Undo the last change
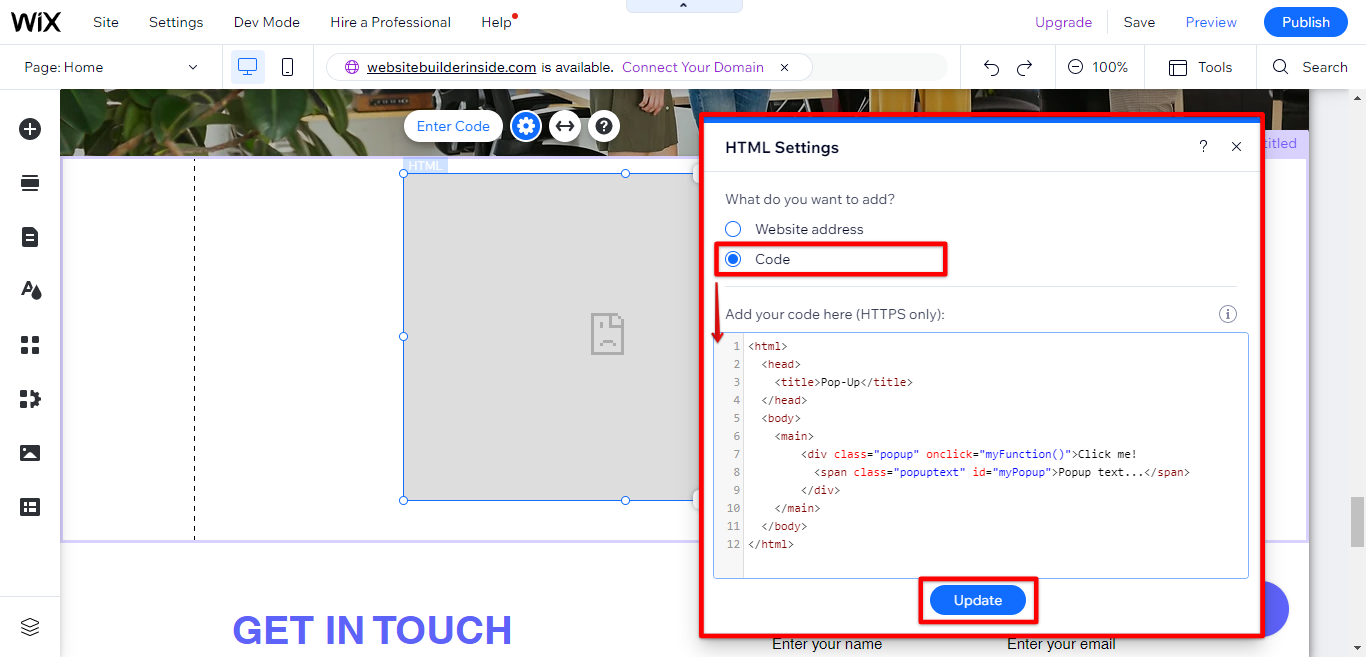 (990, 67)
